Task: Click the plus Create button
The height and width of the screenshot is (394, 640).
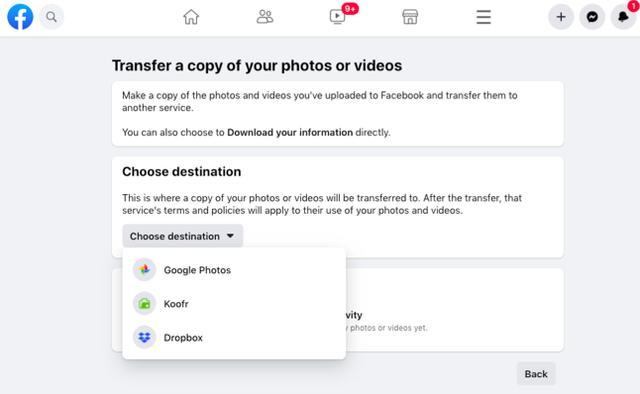Action: (x=561, y=17)
